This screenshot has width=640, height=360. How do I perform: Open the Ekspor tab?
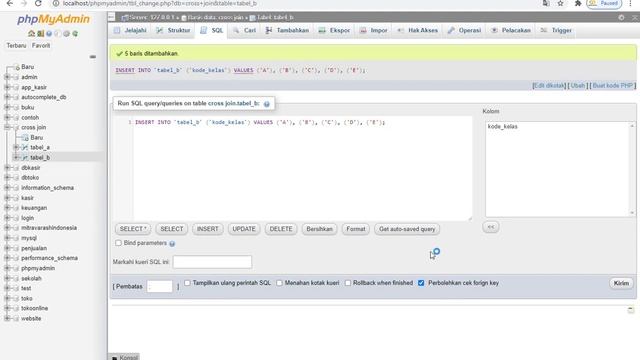pyautogui.click(x=334, y=30)
